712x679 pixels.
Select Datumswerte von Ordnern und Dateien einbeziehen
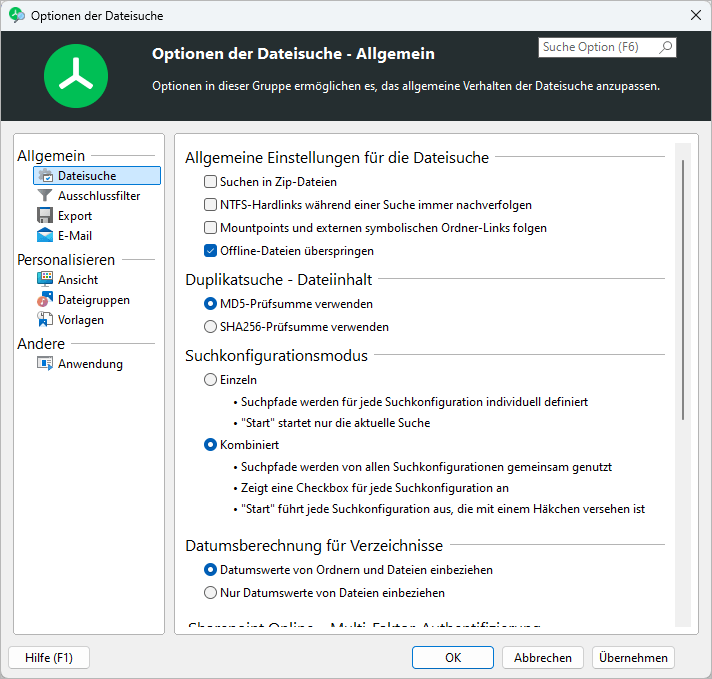210,570
